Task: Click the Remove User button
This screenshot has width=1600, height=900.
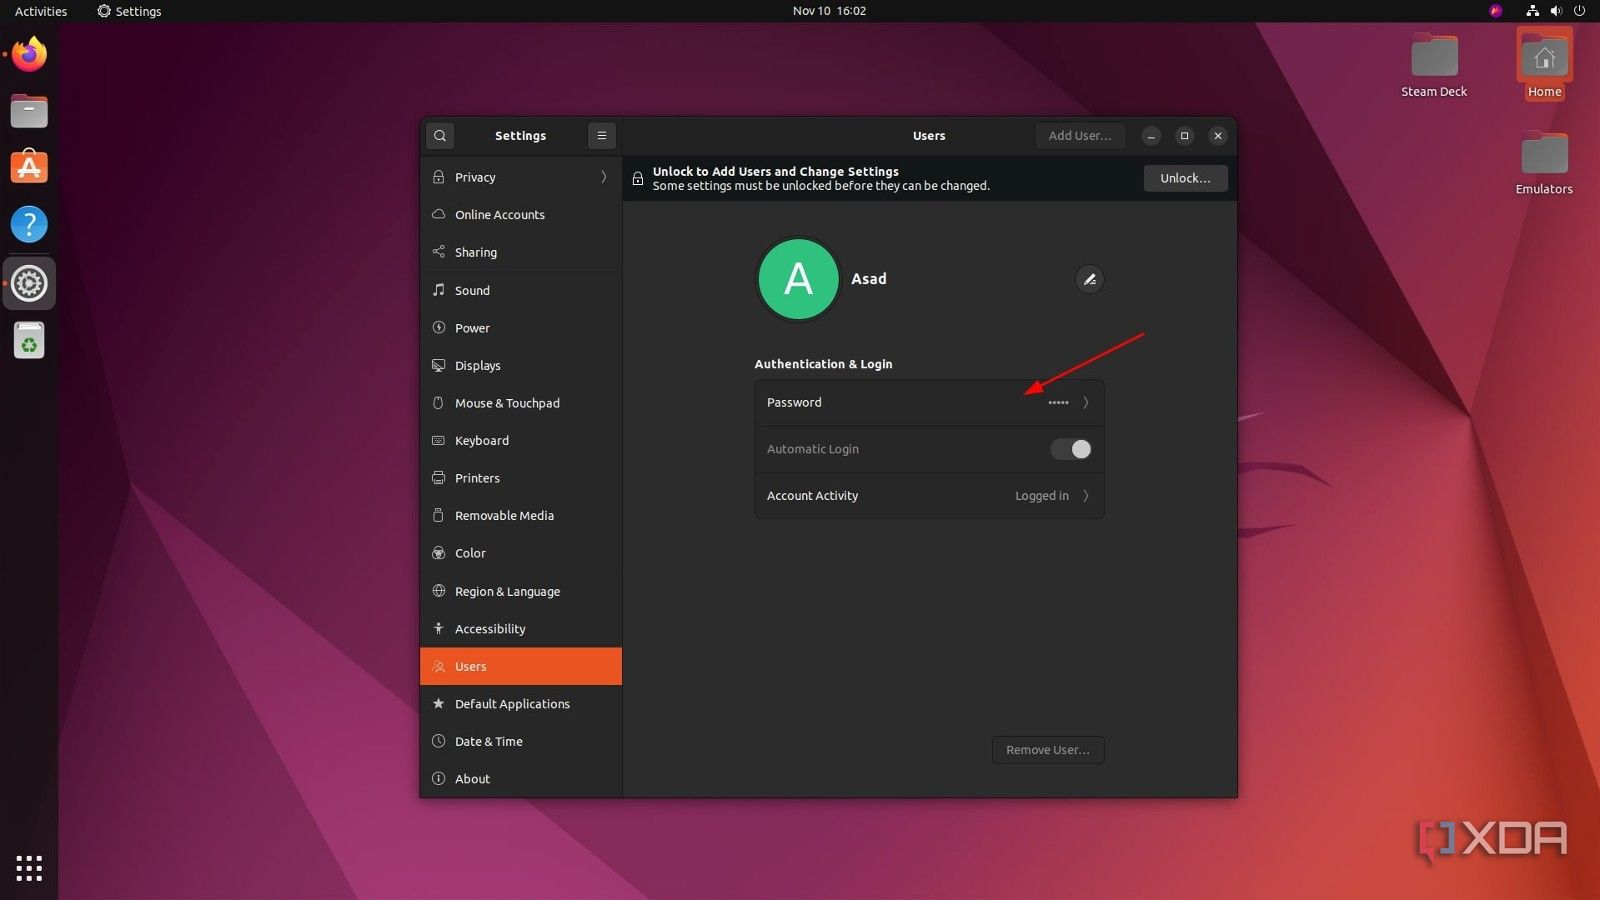Action: pos(1047,749)
